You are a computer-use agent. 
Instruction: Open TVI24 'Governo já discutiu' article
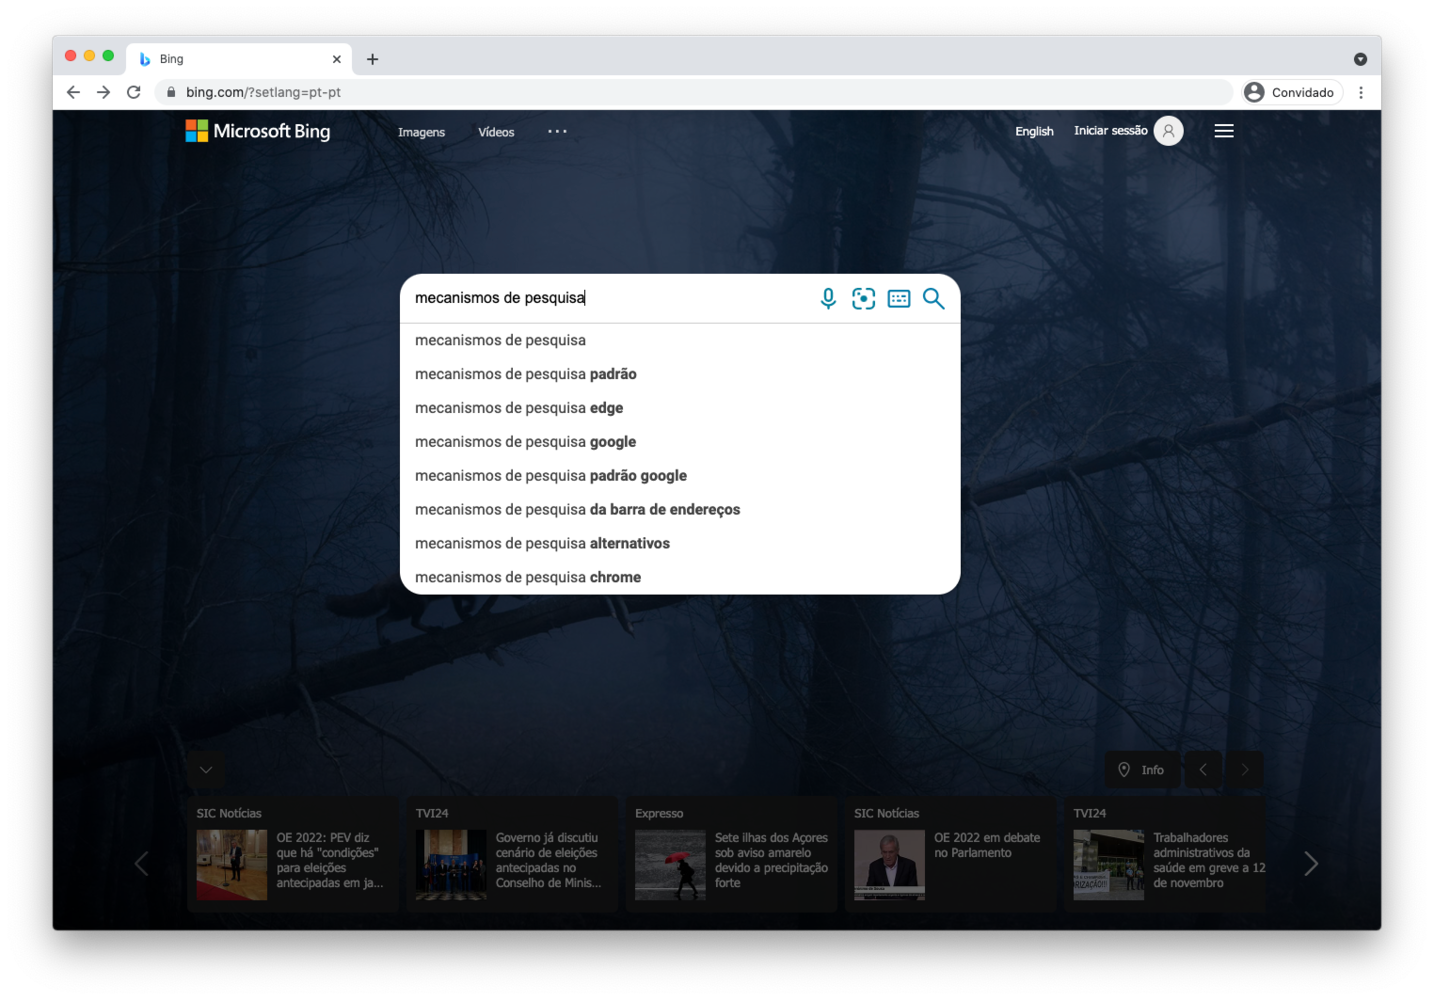coord(512,855)
